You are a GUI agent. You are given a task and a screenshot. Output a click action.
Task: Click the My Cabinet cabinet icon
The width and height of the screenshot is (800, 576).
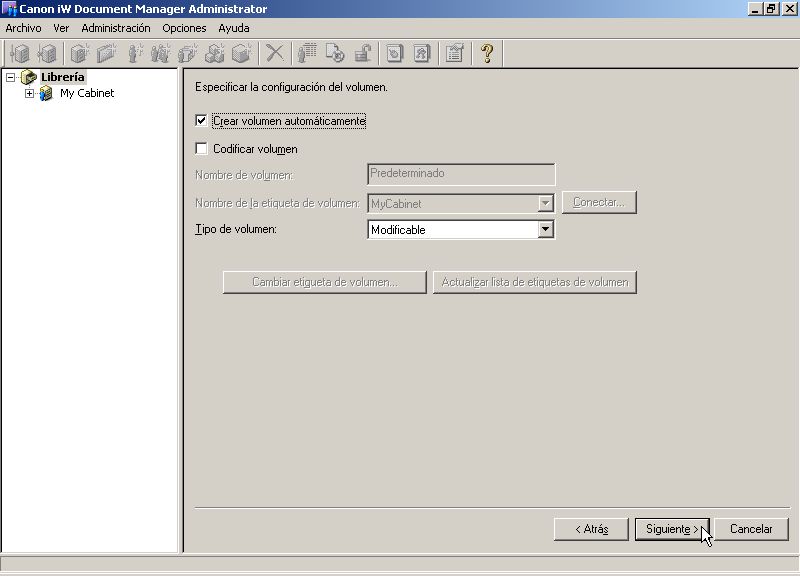tap(46, 93)
